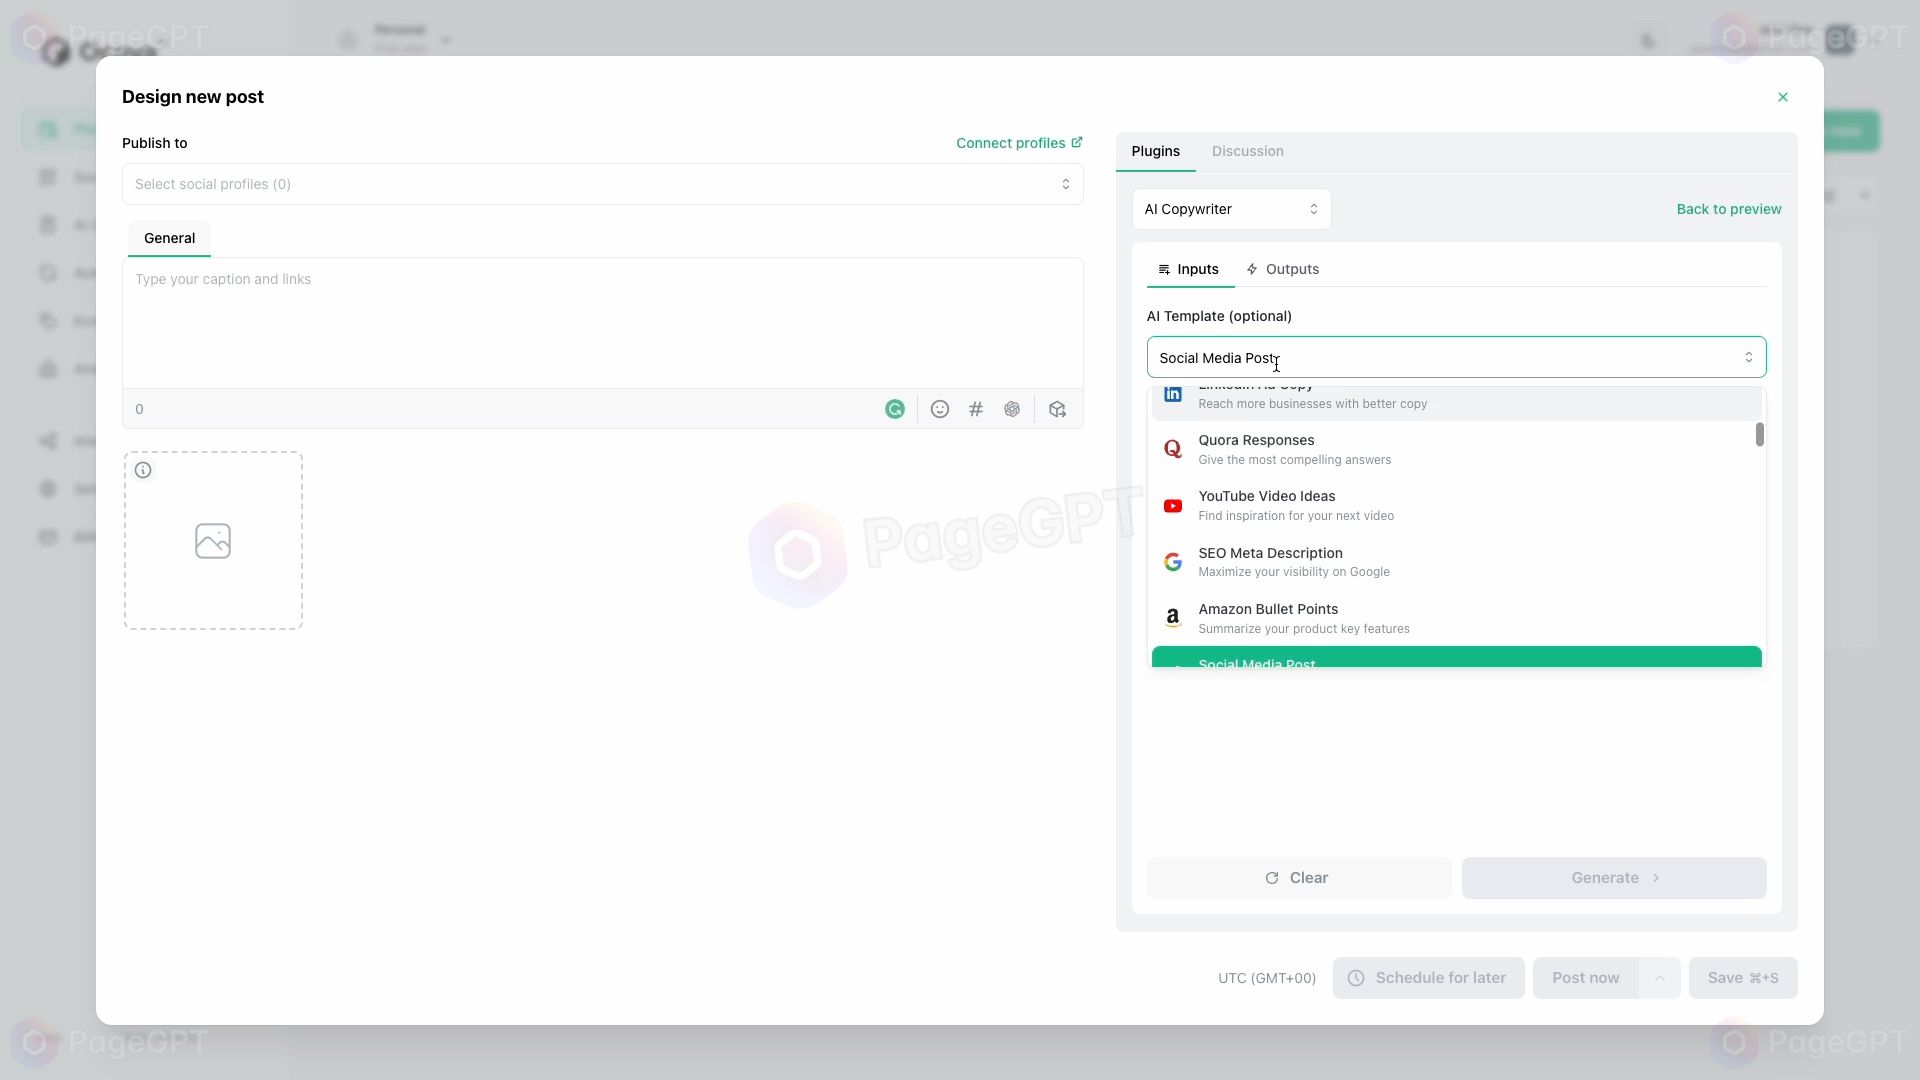Open the AI Copywriter plugin dropdown

1231,209
